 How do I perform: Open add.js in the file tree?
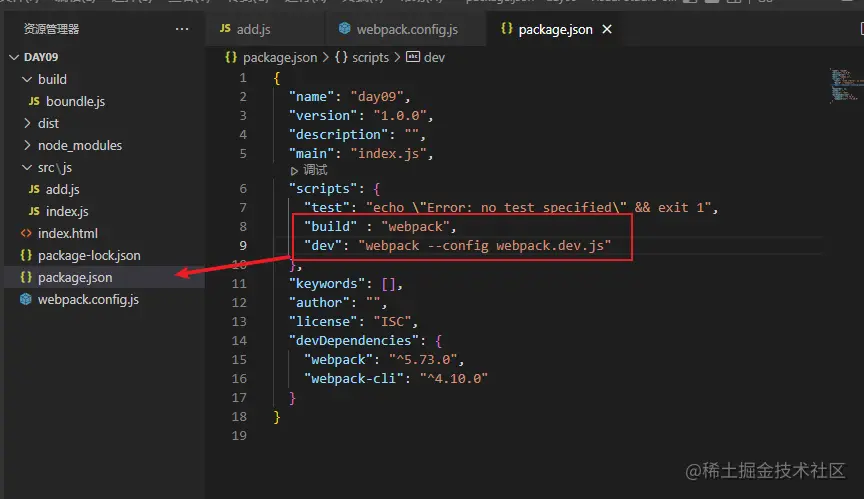[62, 189]
